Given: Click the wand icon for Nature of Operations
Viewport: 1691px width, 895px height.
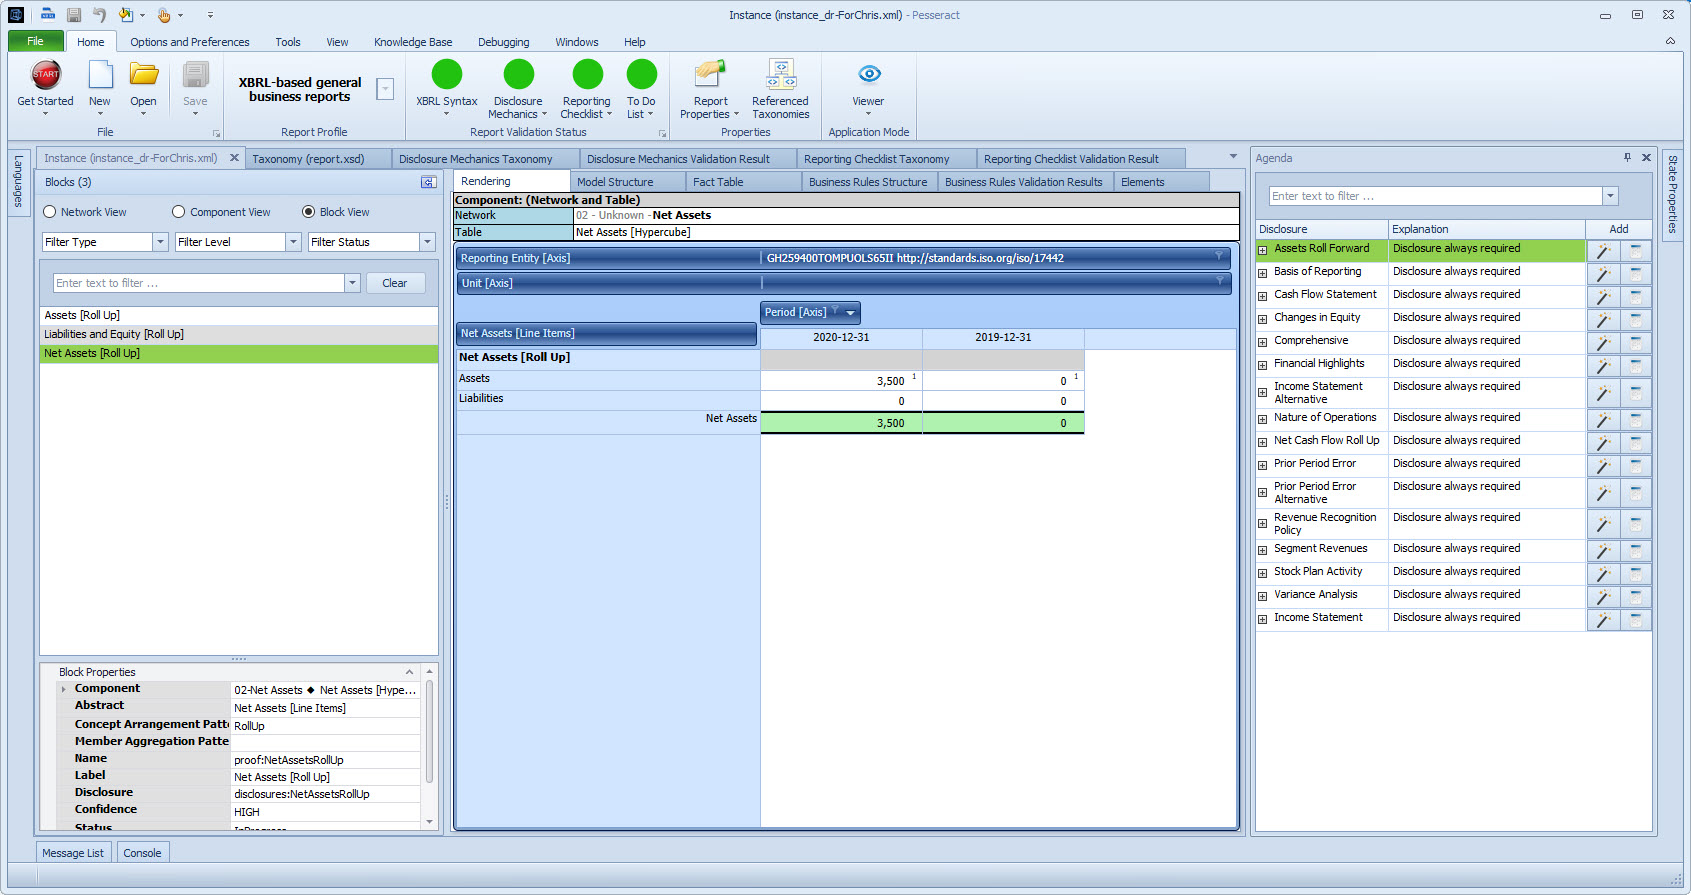Looking at the screenshot, I should (x=1603, y=420).
